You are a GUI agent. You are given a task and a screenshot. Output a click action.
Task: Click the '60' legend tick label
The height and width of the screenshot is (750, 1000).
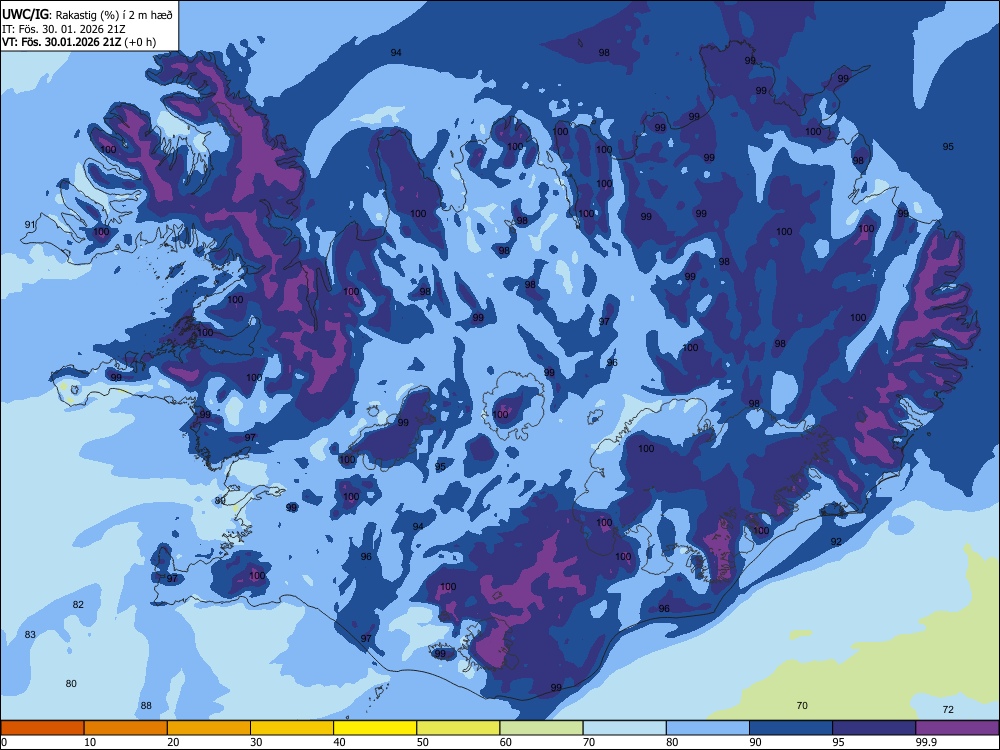[506, 742]
